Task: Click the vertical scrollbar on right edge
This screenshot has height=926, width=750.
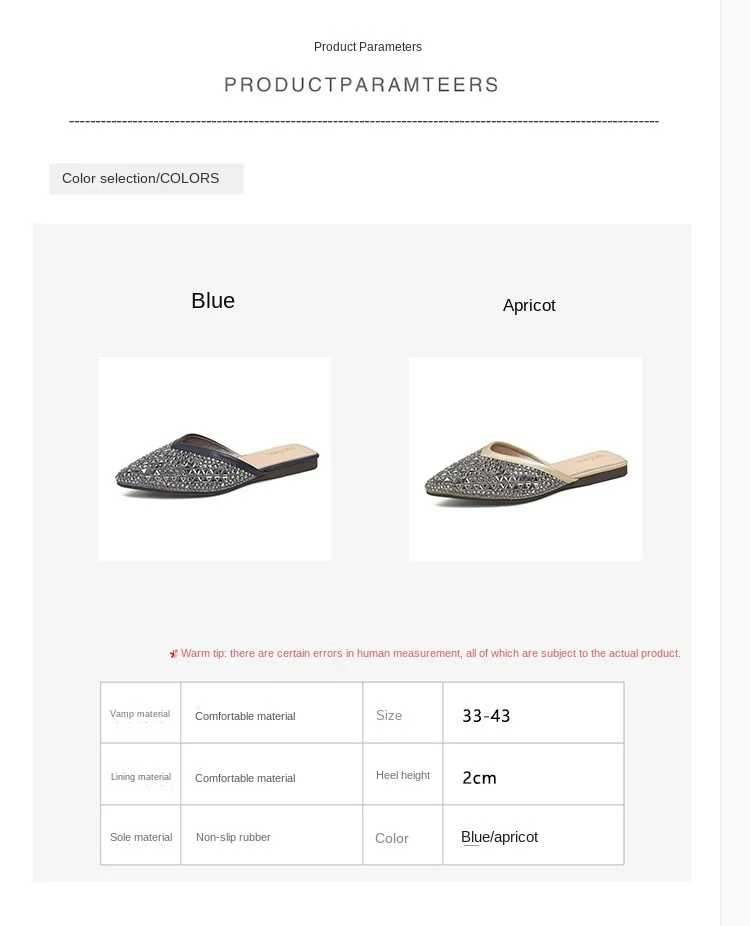Action: click(x=735, y=463)
